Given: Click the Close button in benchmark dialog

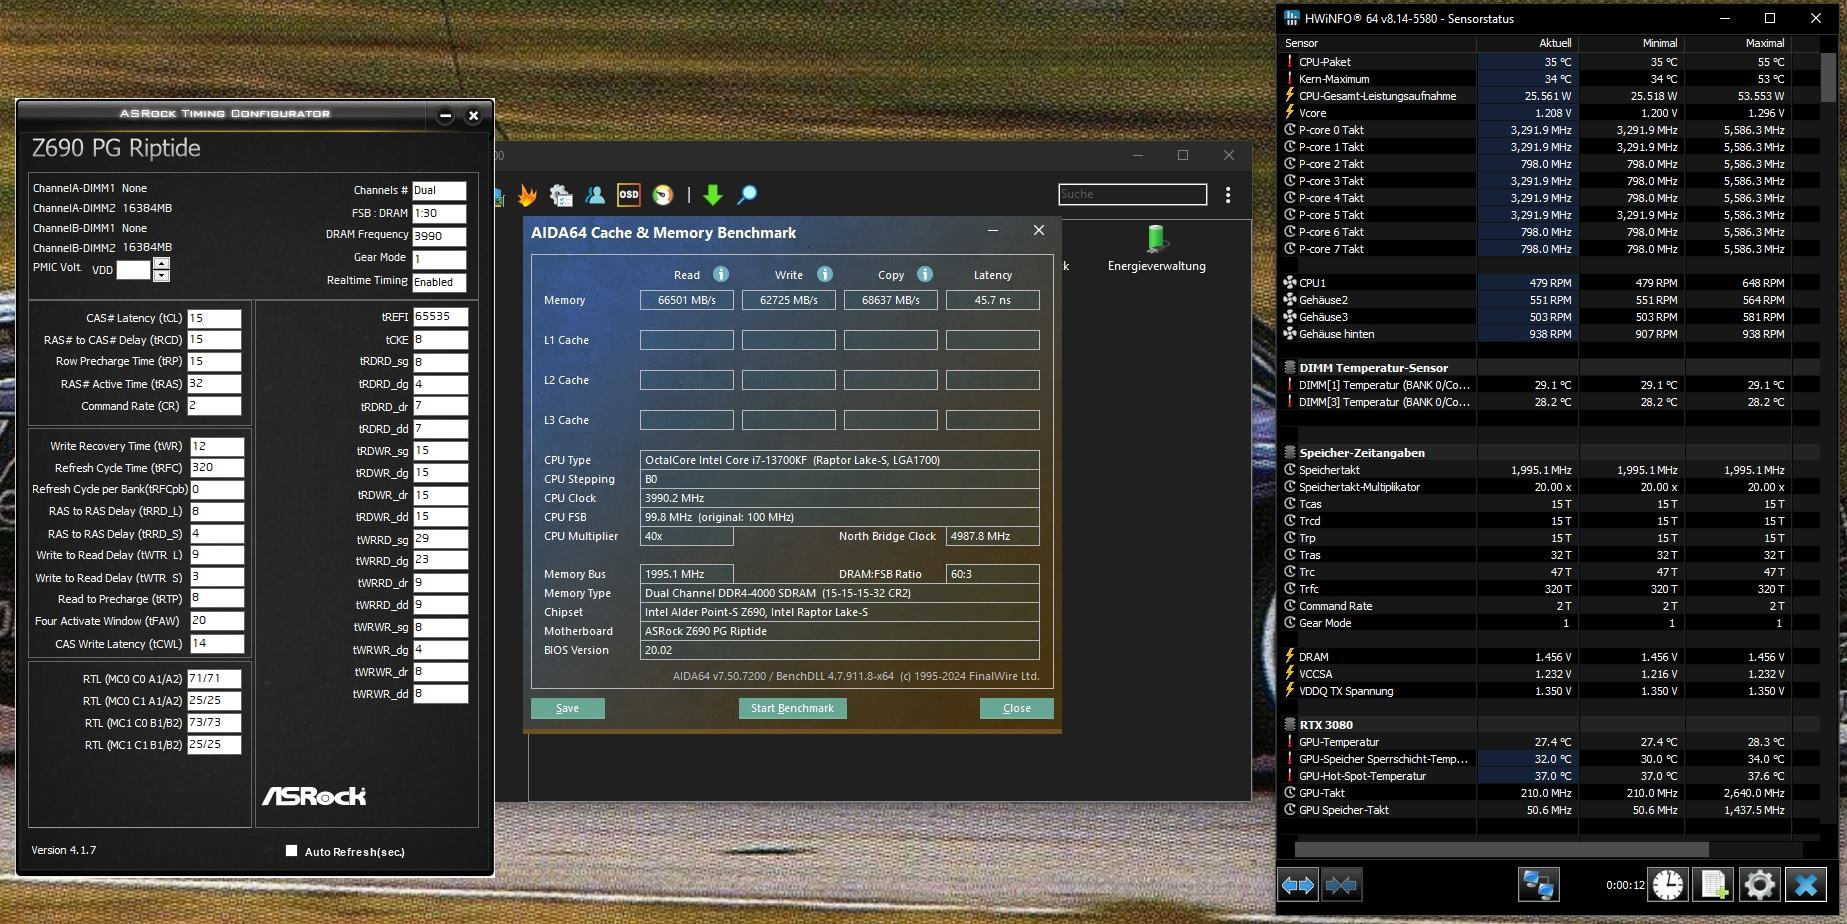Looking at the screenshot, I should pyautogui.click(x=1016, y=708).
